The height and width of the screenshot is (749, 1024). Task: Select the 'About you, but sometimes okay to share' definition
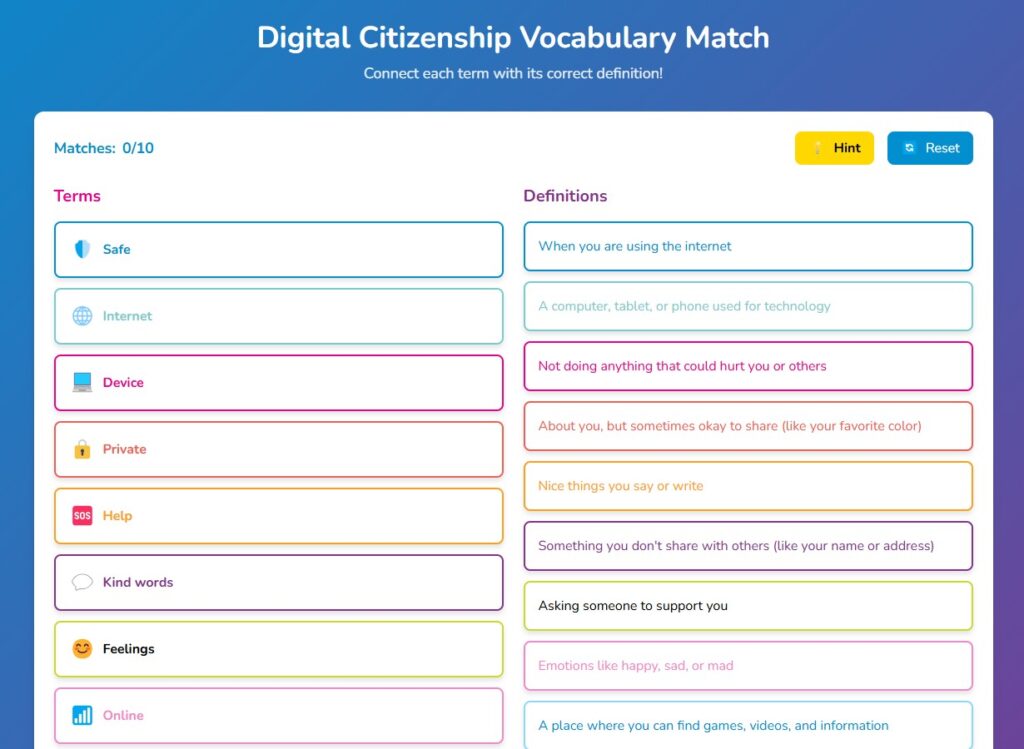click(747, 426)
